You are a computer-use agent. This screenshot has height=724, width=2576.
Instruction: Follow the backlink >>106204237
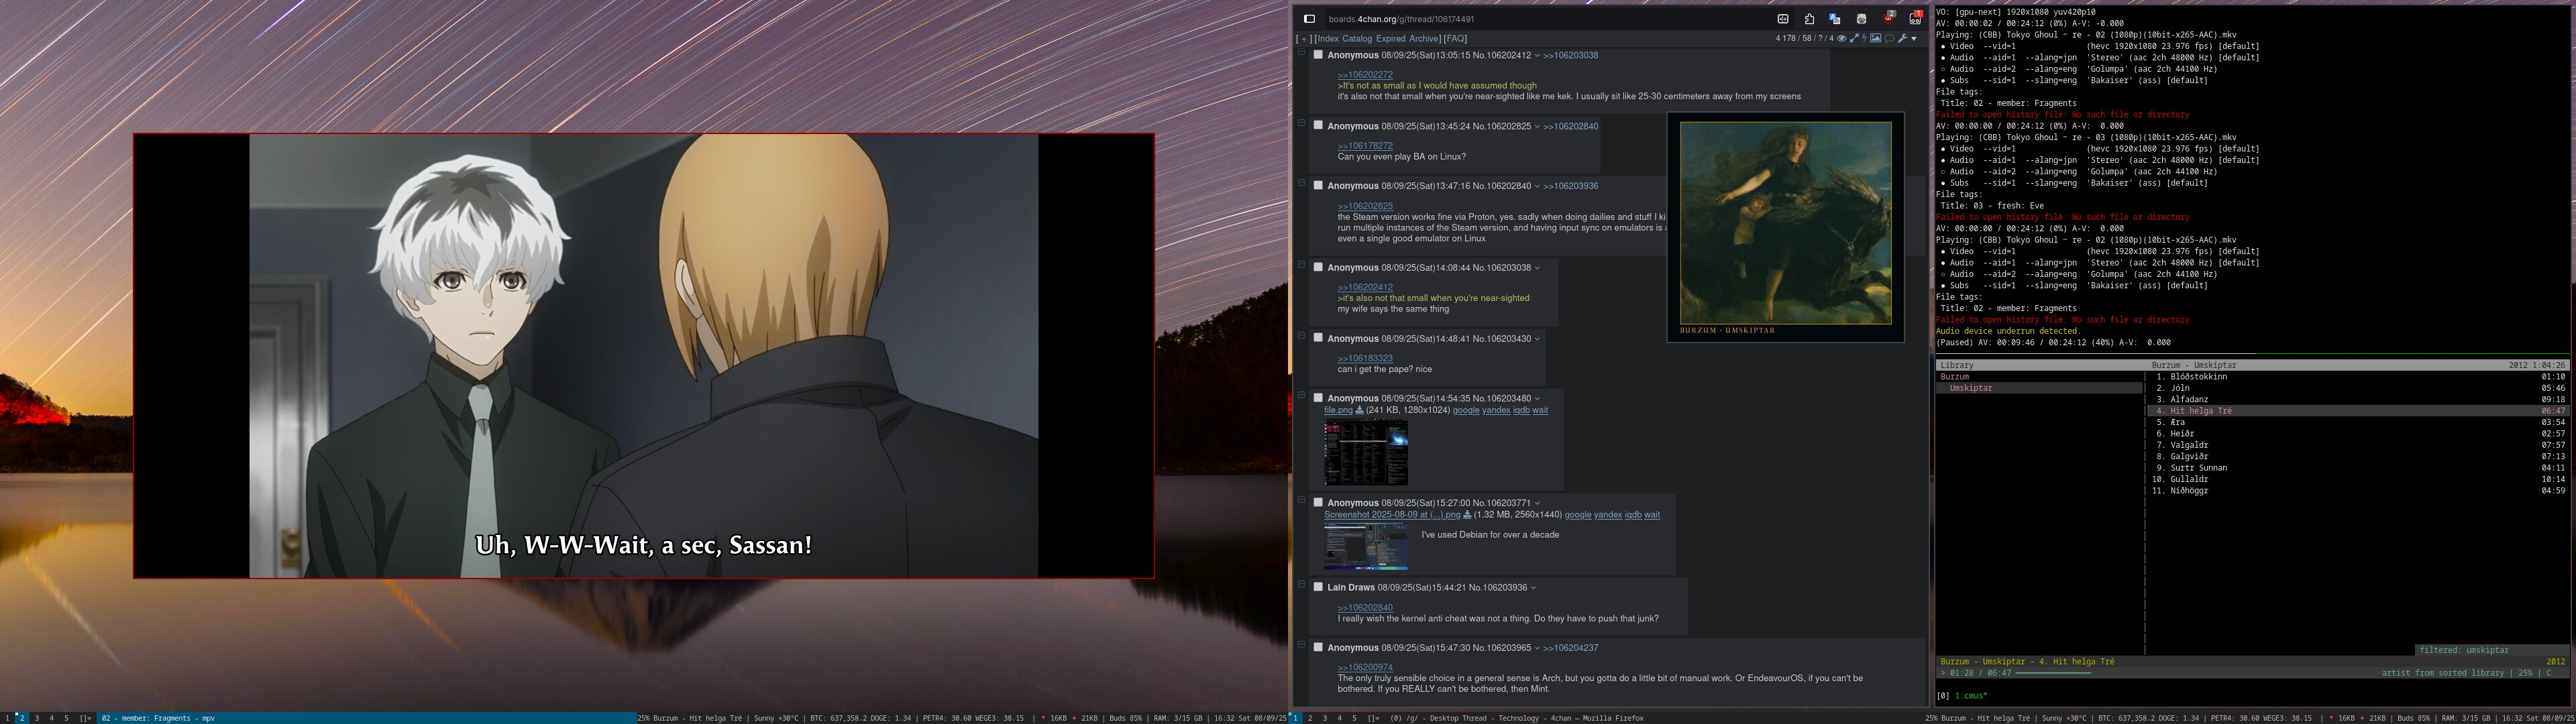1571,648
